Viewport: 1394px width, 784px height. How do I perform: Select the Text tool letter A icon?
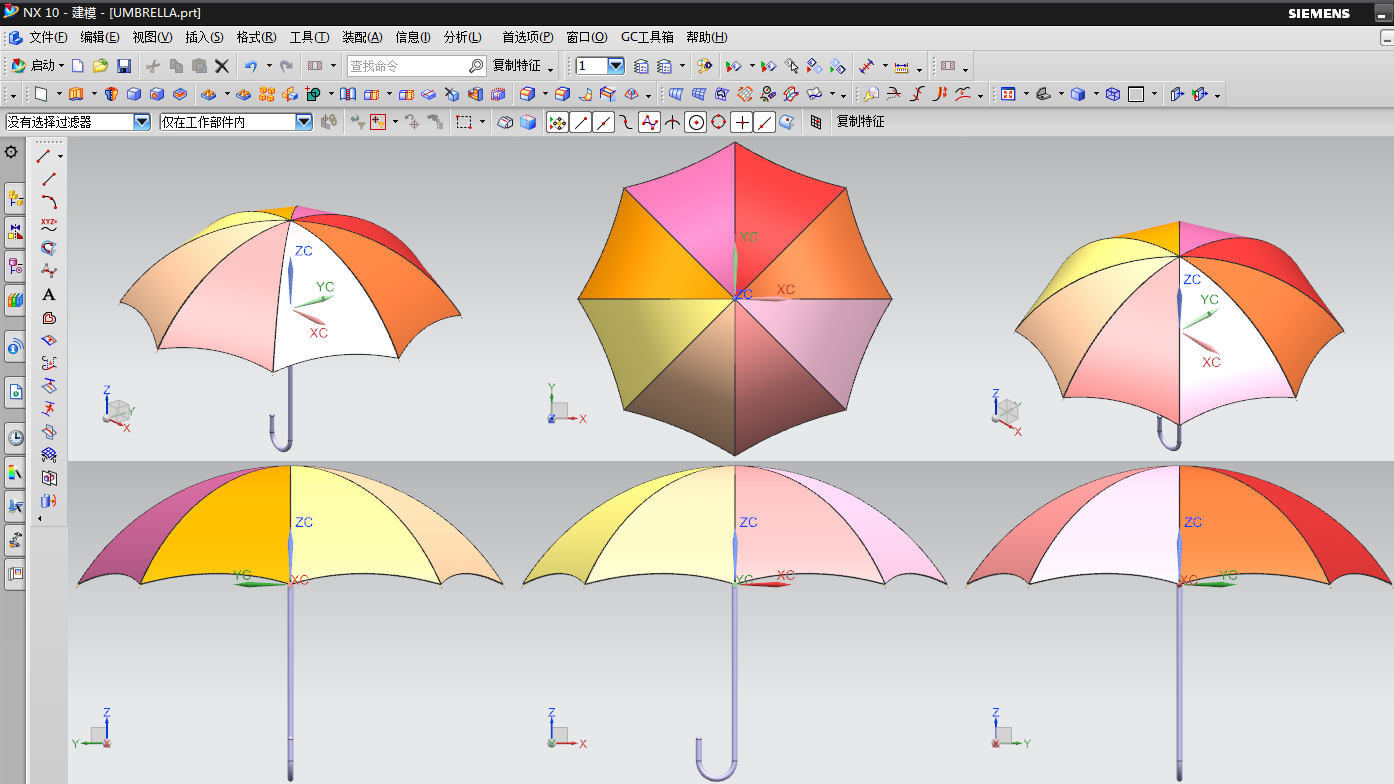(x=48, y=295)
